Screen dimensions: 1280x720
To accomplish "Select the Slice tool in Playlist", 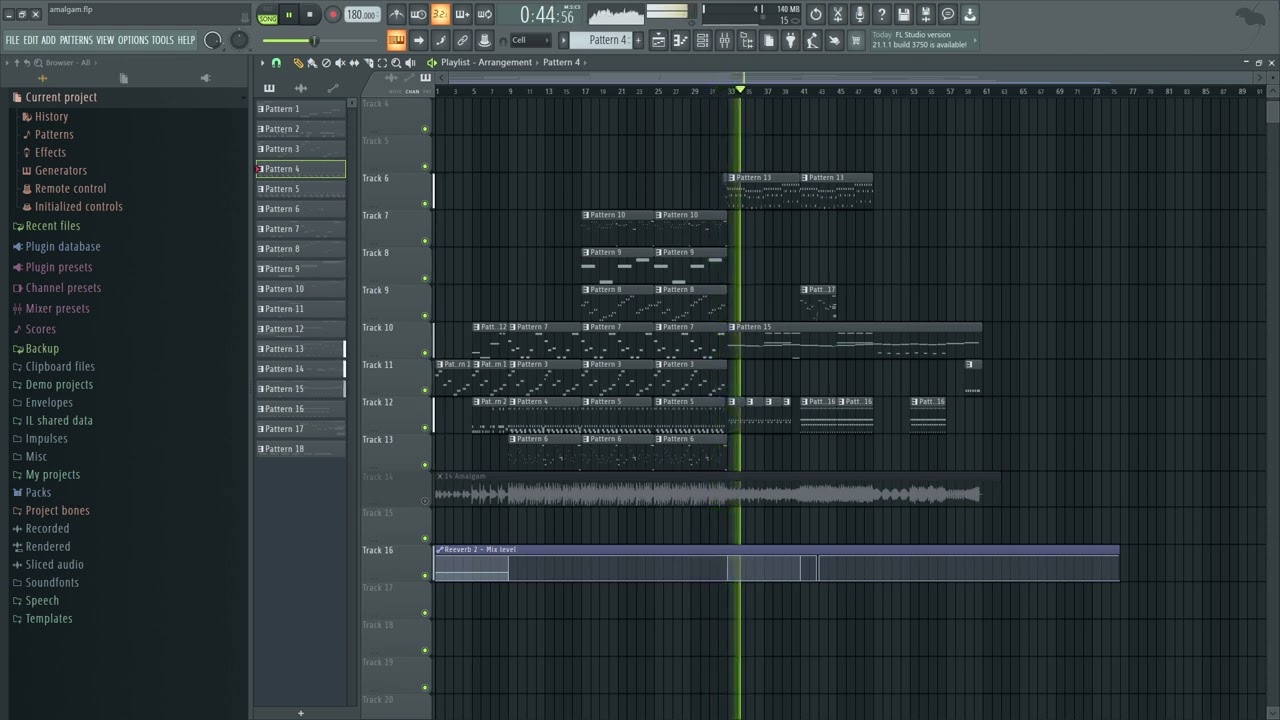I will coord(368,62).
